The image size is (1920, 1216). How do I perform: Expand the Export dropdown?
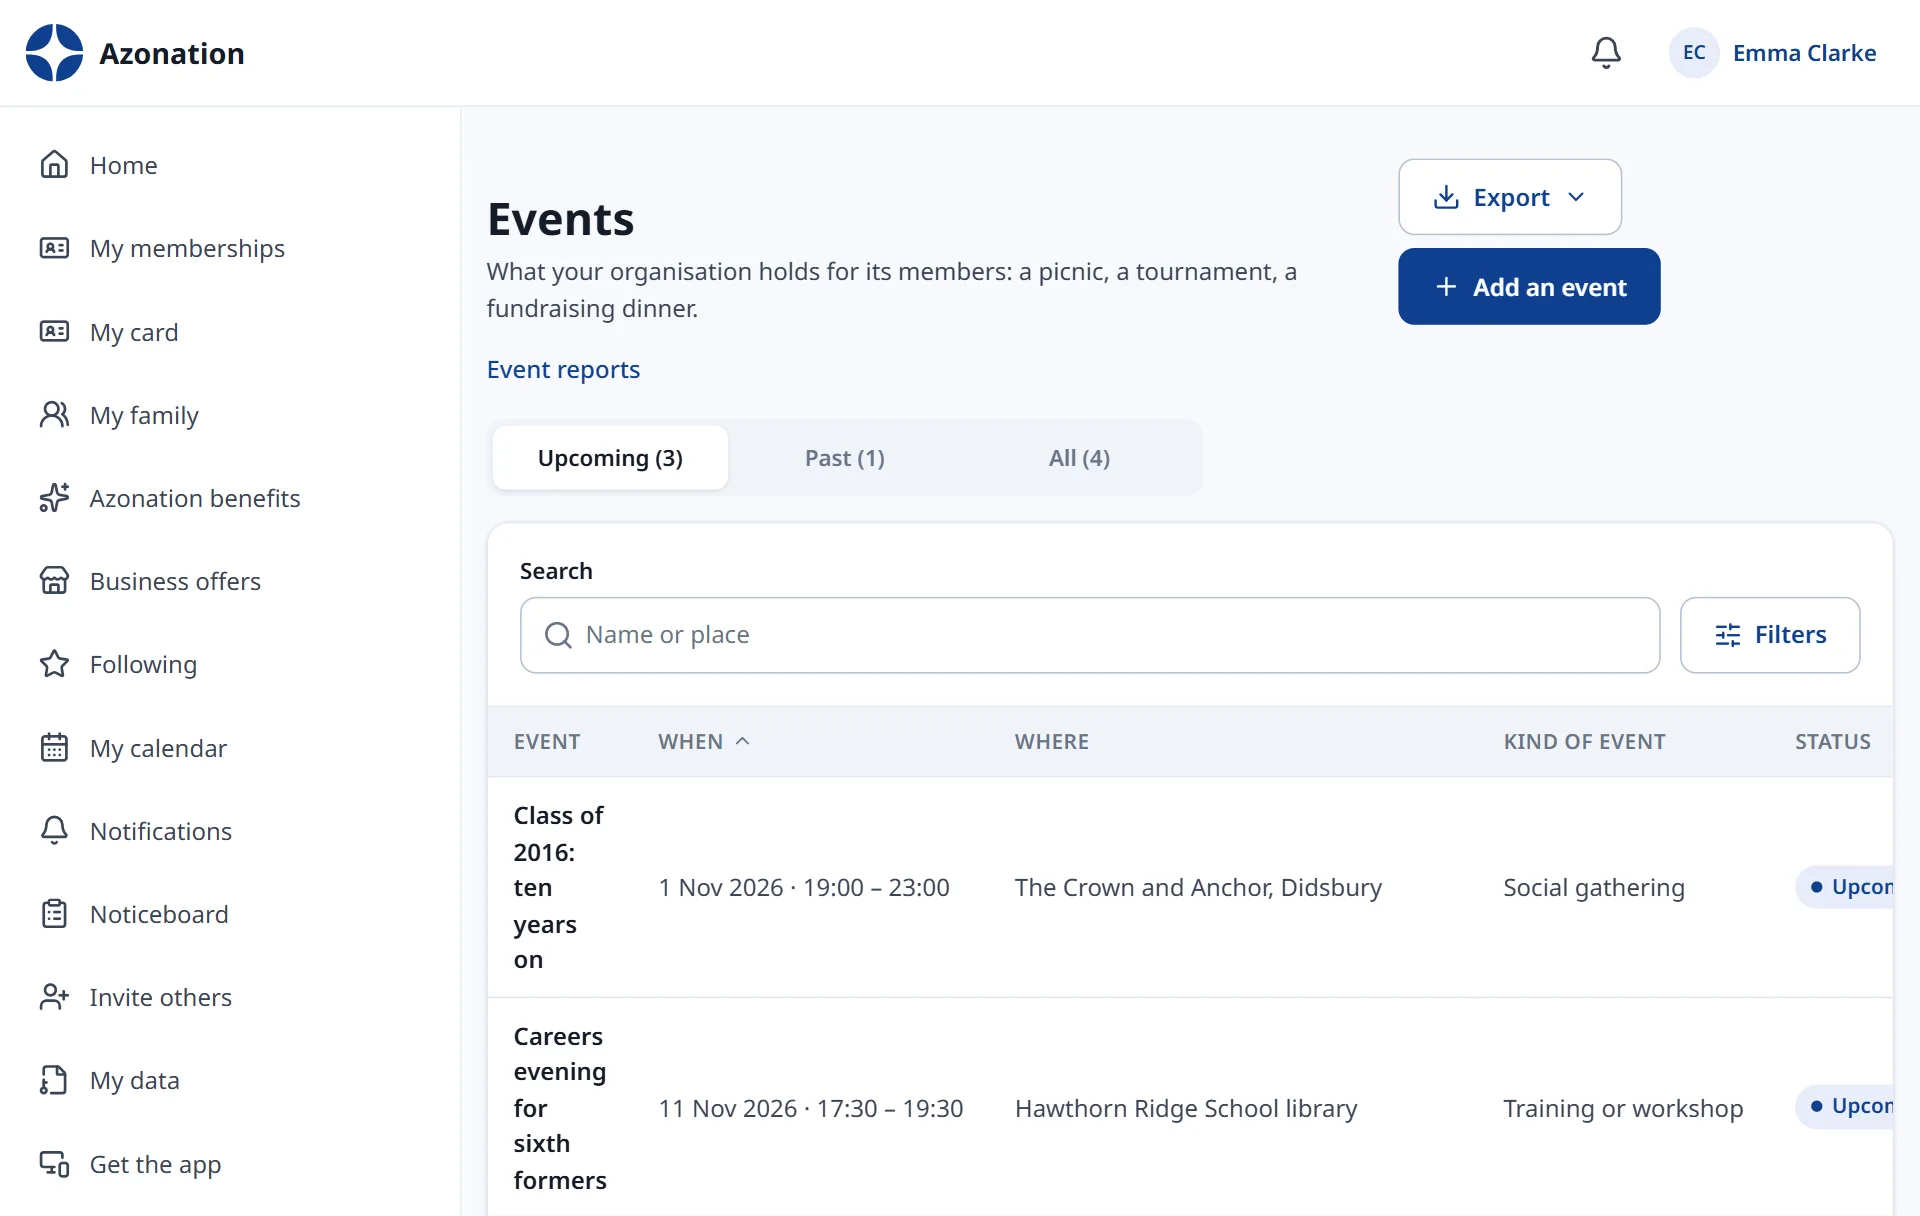tap(1510, 197)
